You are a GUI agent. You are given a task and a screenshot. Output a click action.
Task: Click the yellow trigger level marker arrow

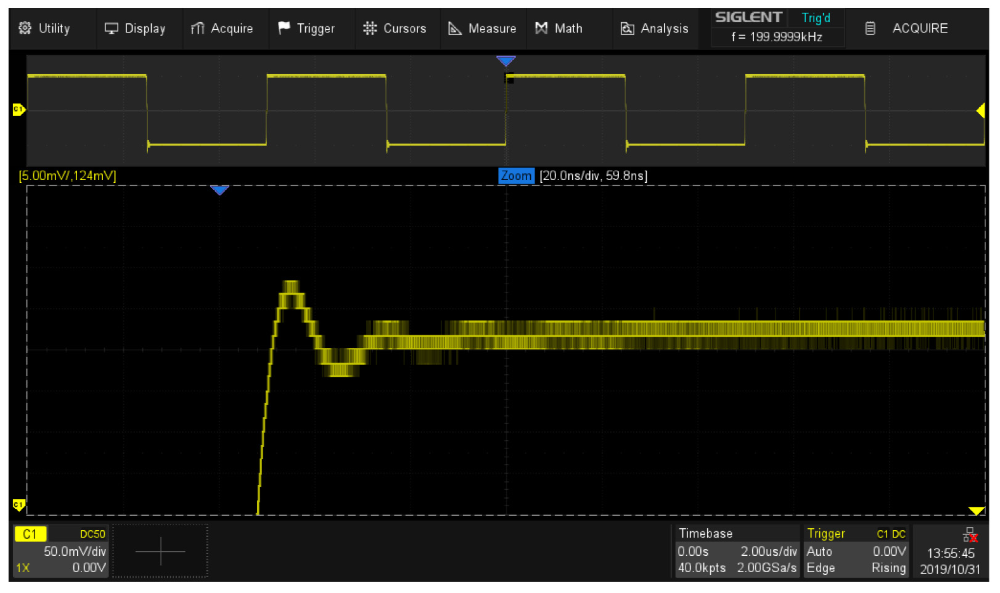(980, 110)
